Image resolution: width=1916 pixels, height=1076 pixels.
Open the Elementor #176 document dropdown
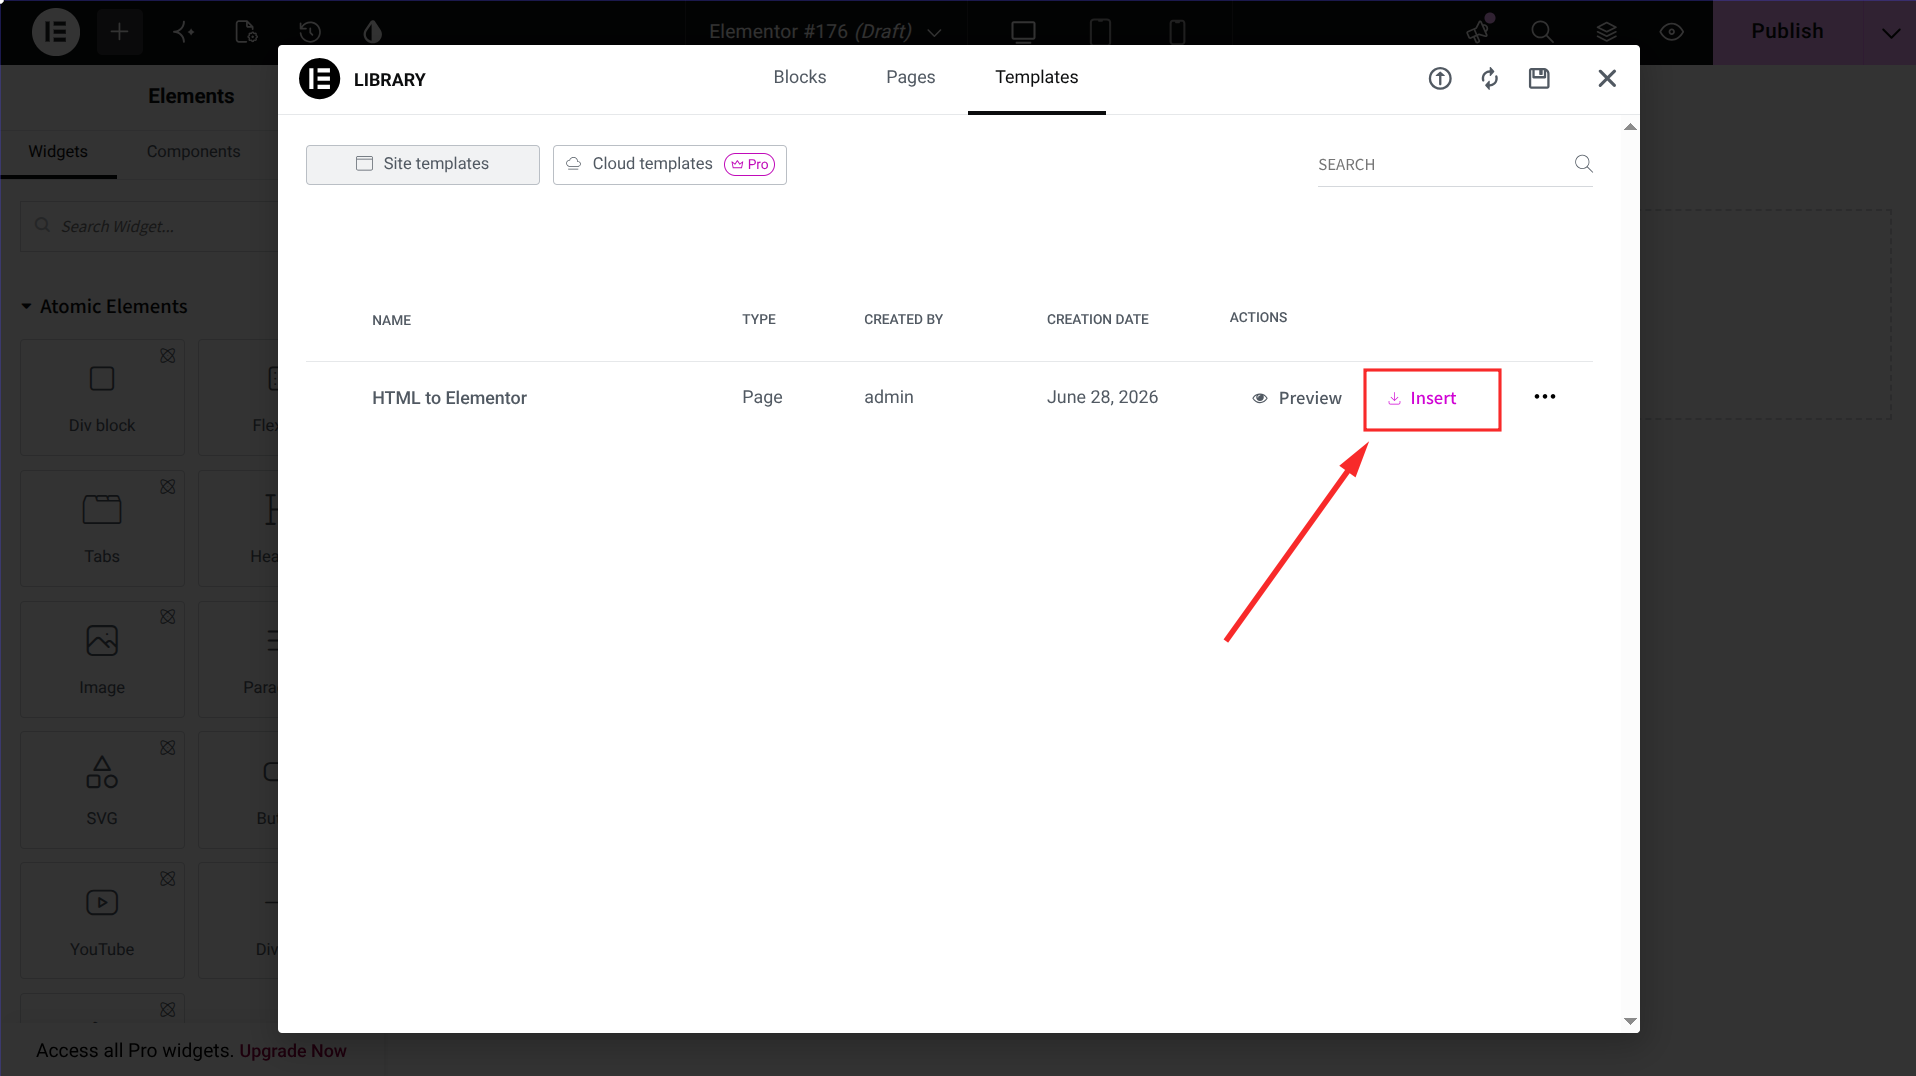coord(825,32)
